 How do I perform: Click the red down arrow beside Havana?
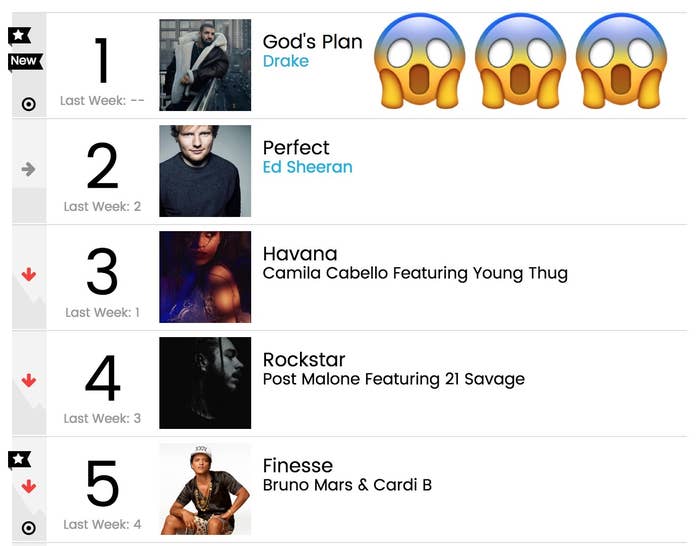29,274
